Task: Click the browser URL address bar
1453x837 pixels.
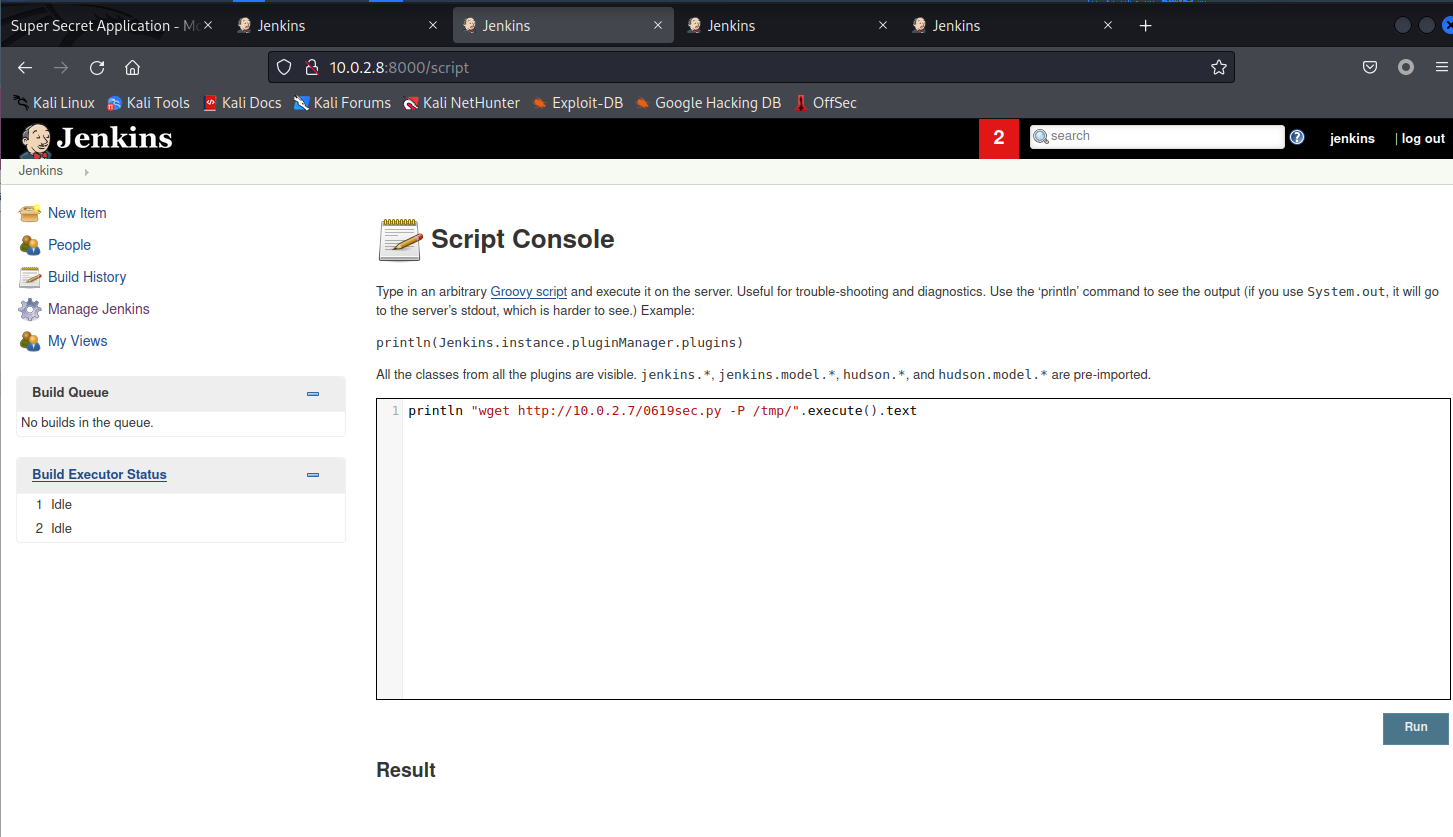Action: [750, 68]
